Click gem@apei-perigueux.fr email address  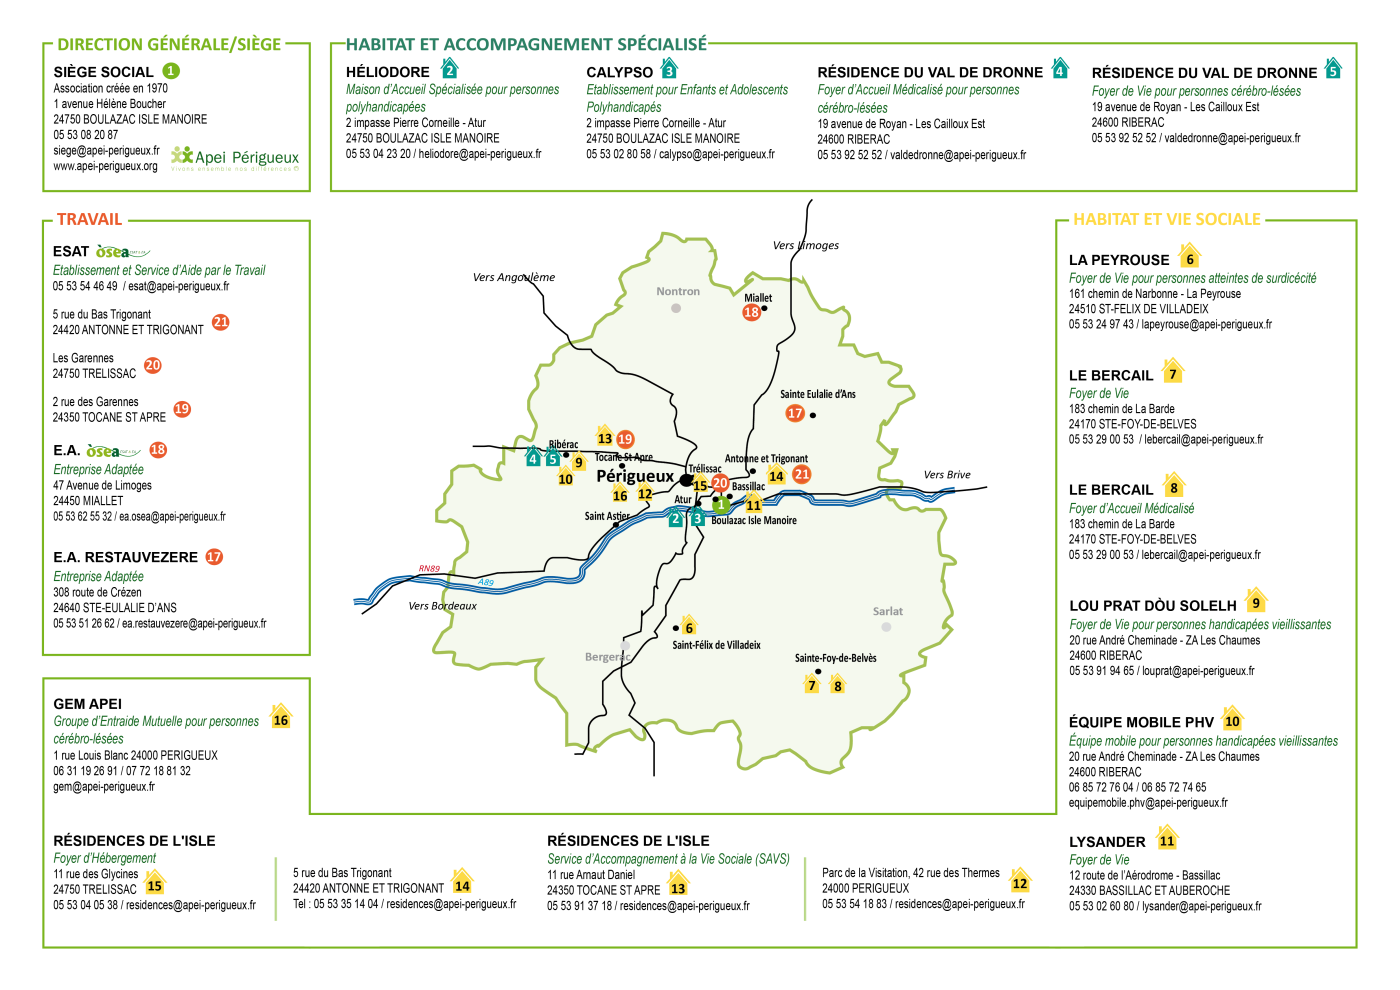tap(104, 787)
